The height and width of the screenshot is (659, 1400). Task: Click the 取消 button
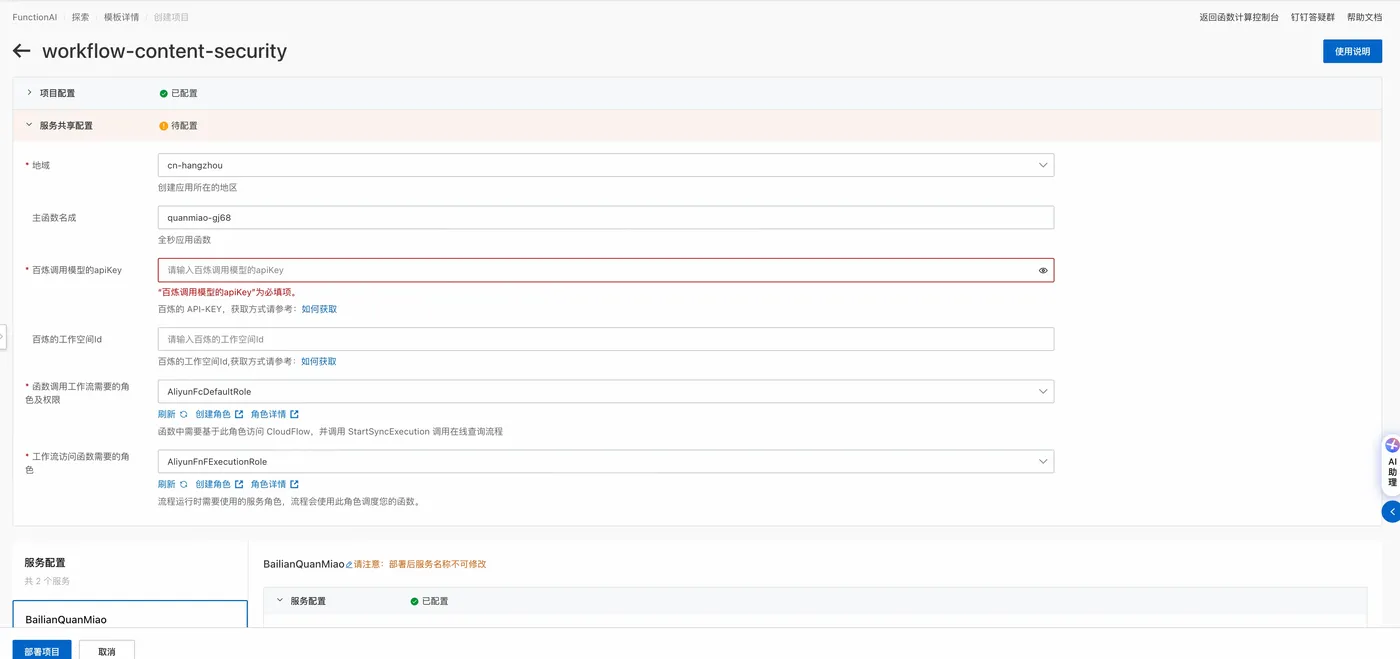[x=107, y=651]
